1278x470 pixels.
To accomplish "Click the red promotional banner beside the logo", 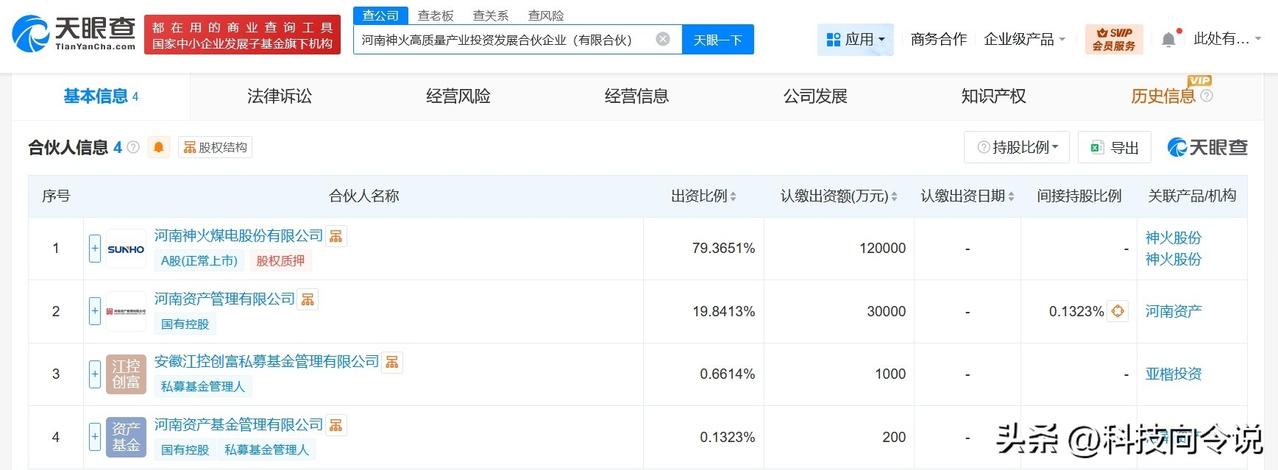I will coord(242,35).
